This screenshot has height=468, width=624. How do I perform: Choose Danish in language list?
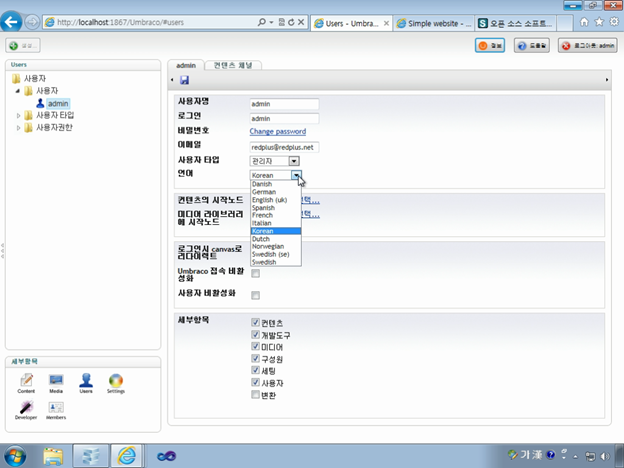275,184
